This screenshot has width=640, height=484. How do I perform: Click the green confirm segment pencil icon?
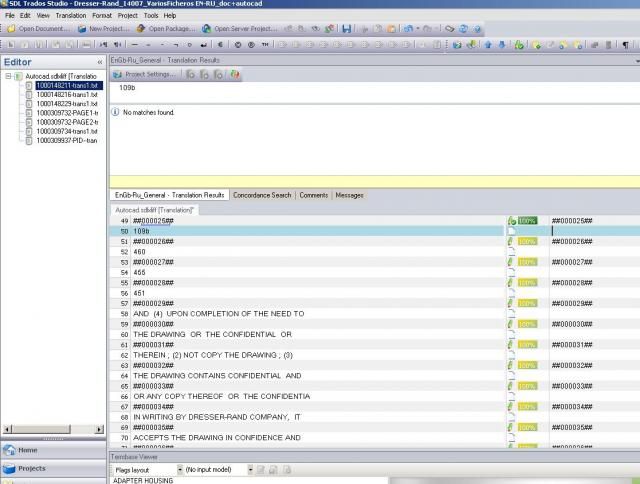[x=519, y=45]
